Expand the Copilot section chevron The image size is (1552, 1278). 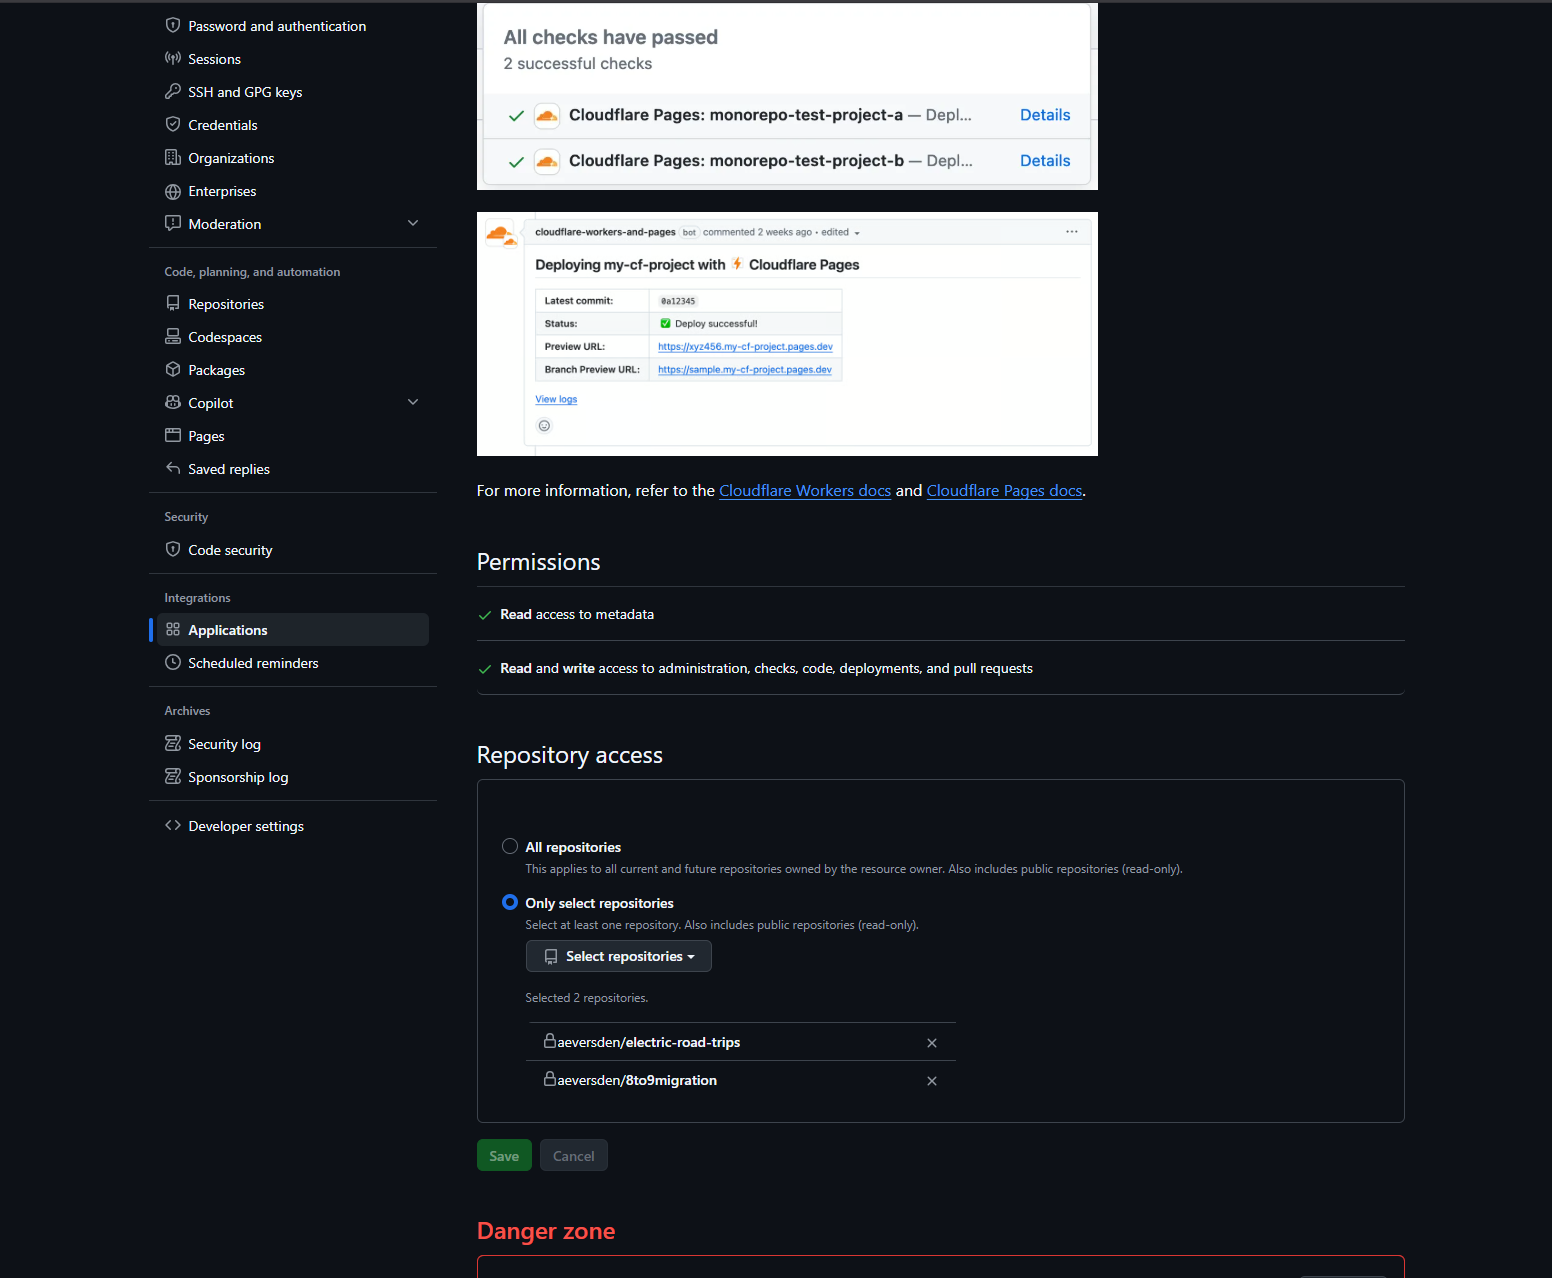tap(413, 402)
